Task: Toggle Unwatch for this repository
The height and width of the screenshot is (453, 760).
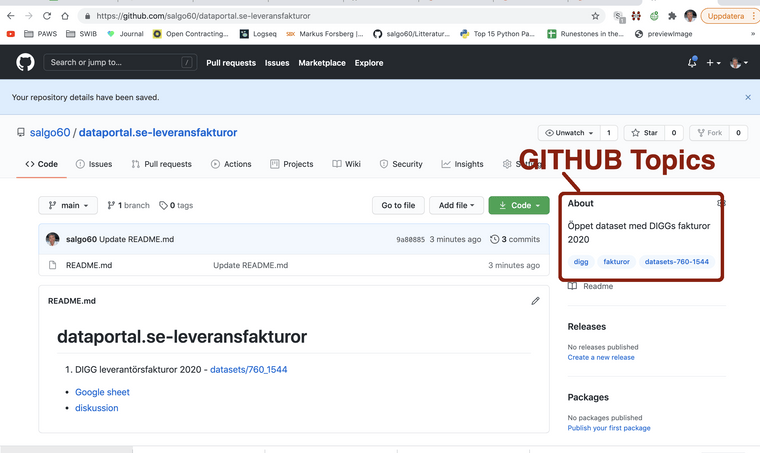Action: (567, 132)
